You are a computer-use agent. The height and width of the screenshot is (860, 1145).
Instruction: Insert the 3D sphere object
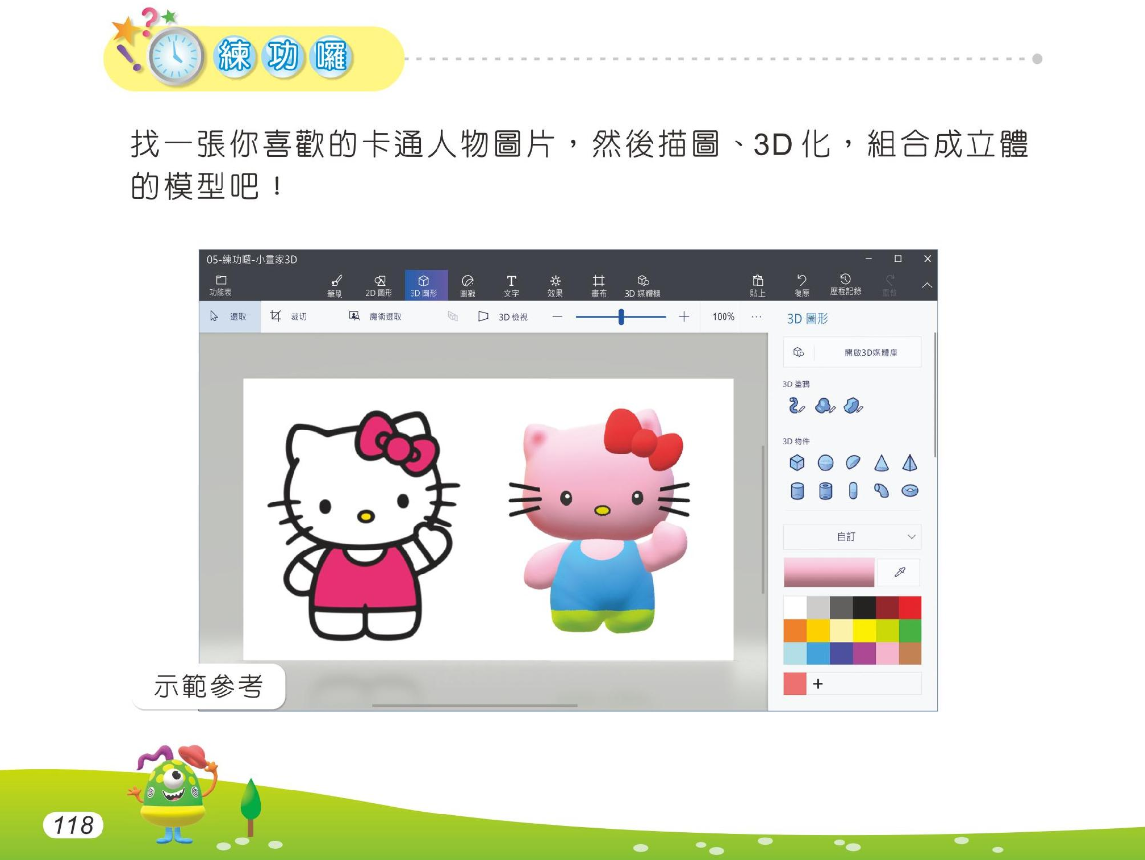pos(825,463)
